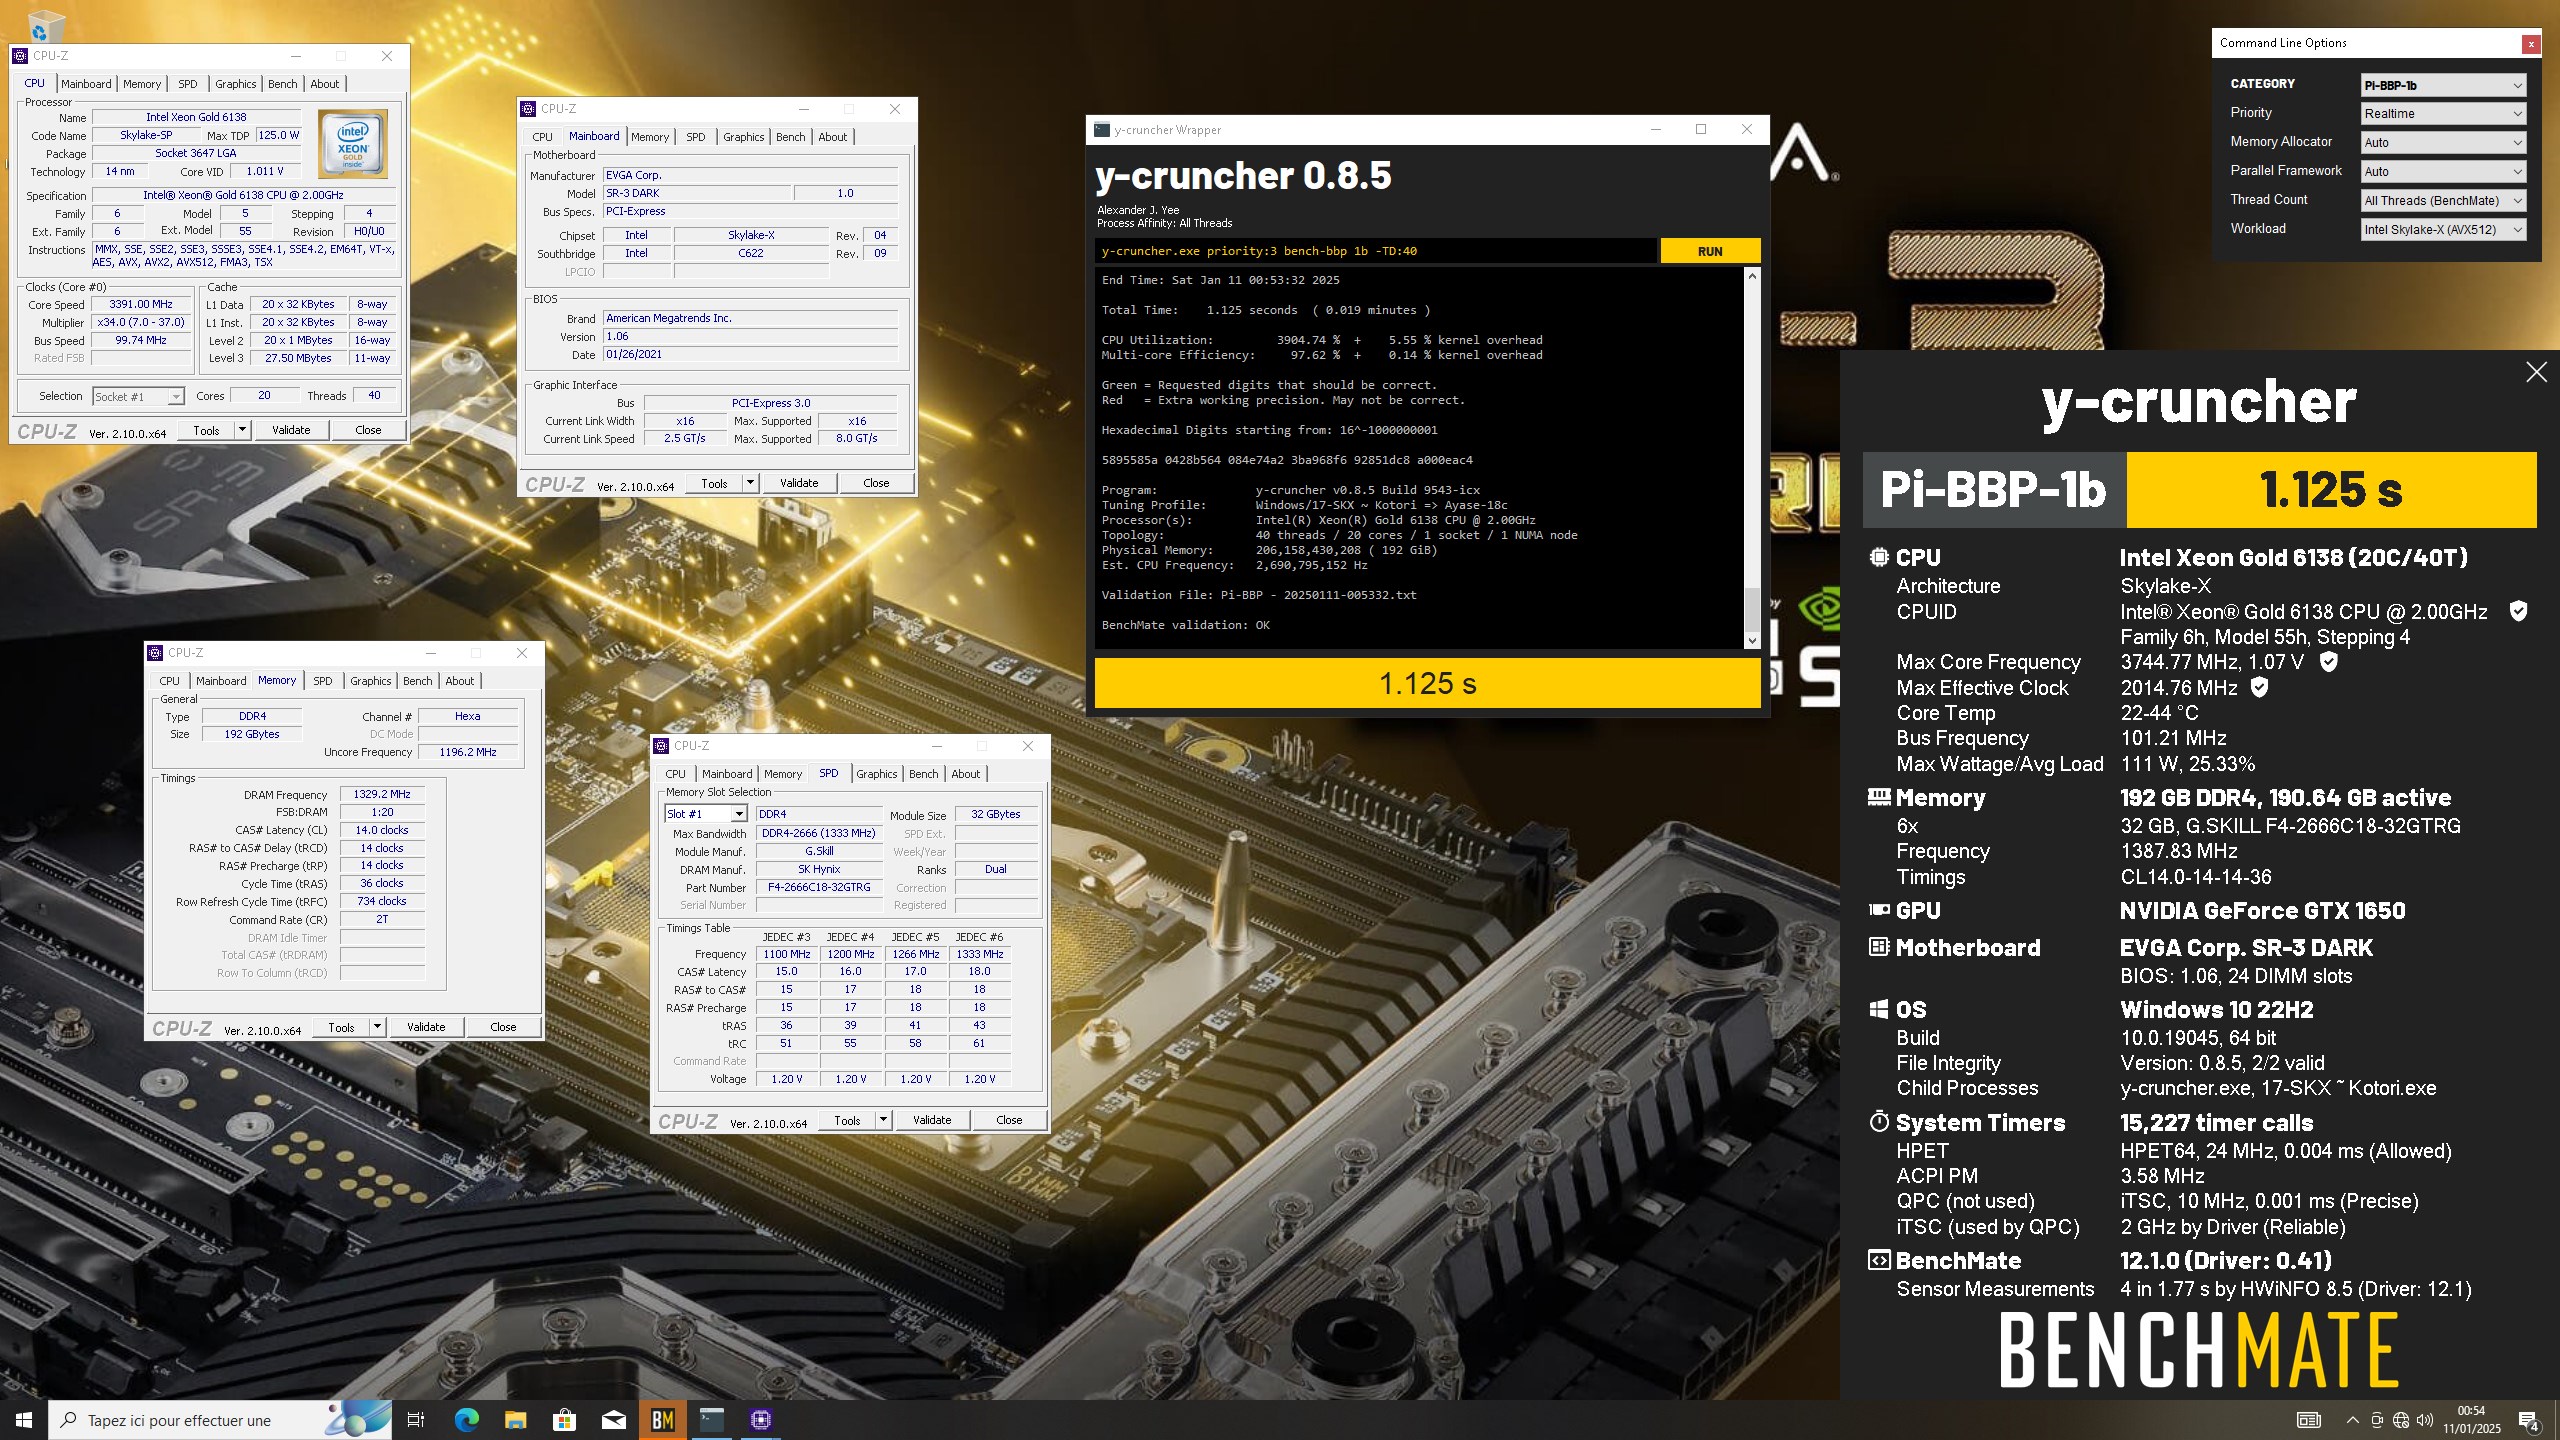Switch to About tab in the CPU-Z Mainboard window
Viewport: 2560px width, 1440px height.
832,137
